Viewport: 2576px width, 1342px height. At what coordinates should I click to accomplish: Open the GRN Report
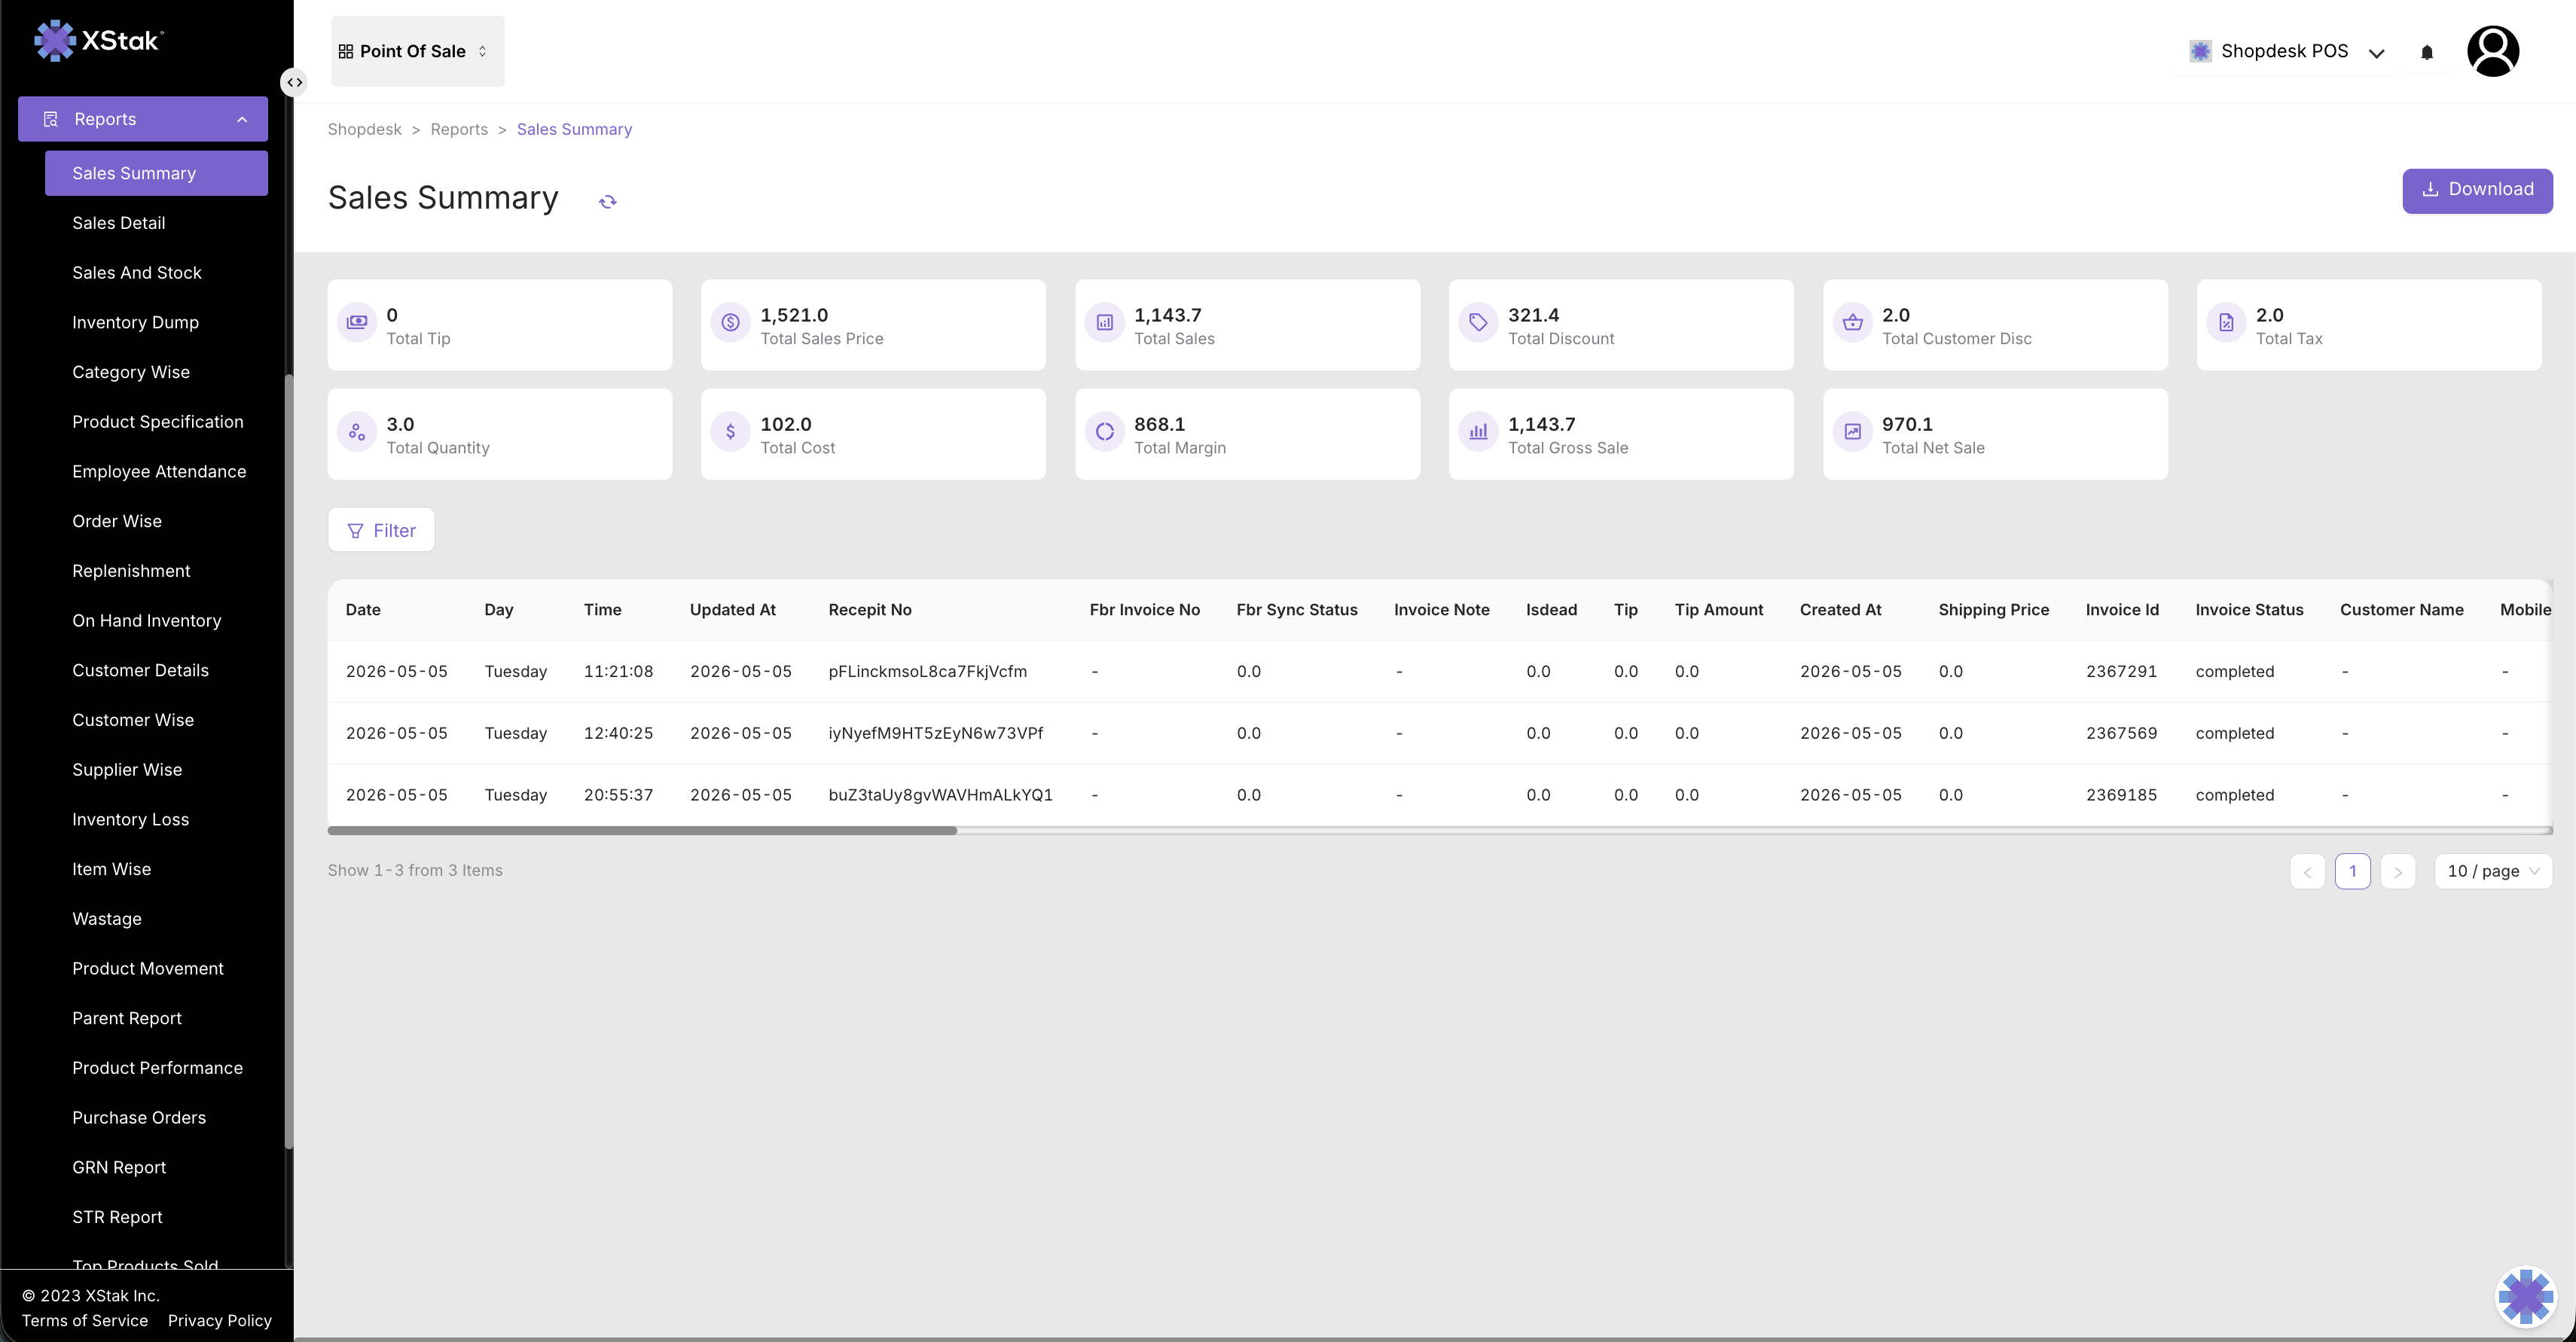[x=119, y=1167]
